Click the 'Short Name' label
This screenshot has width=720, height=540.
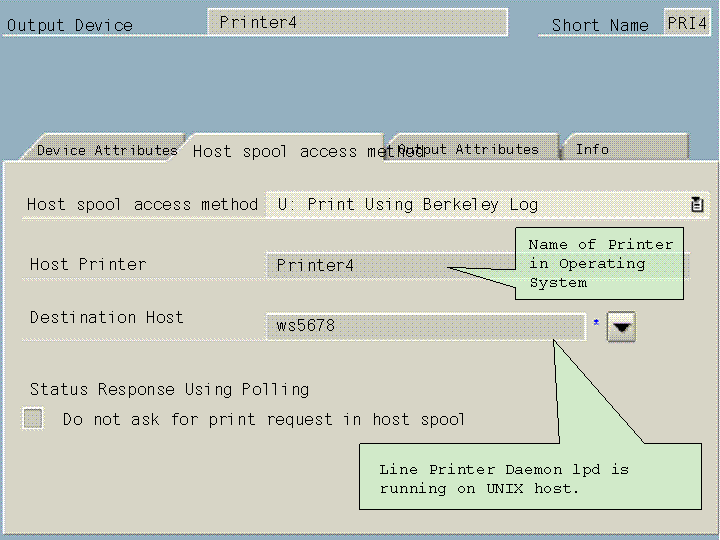point(600,25)
